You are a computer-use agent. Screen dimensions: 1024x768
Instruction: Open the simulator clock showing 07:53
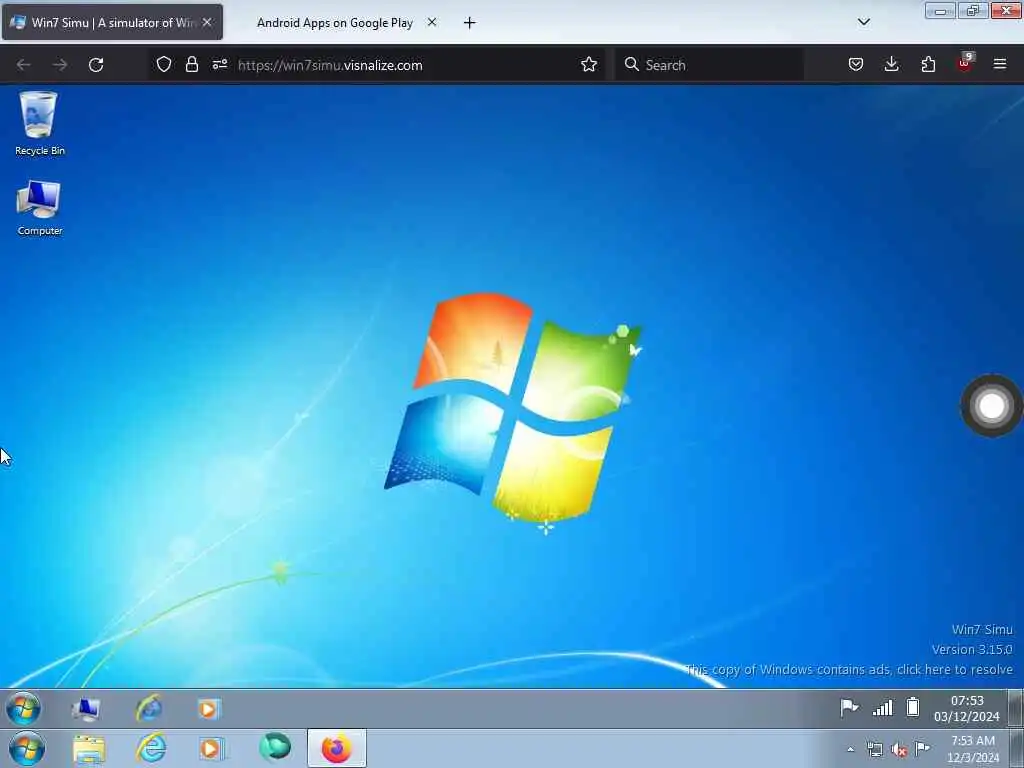(x=967, y=709)
